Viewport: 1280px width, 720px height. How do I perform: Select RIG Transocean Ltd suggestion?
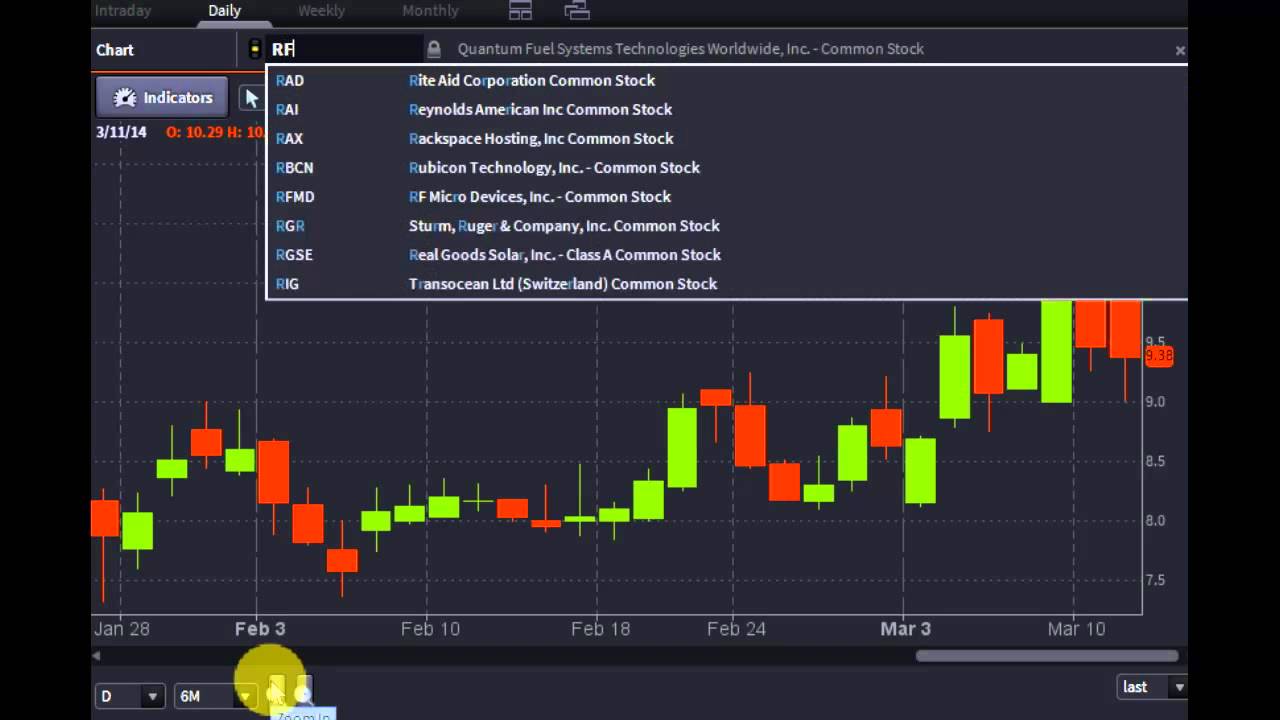tap(726, 283)
